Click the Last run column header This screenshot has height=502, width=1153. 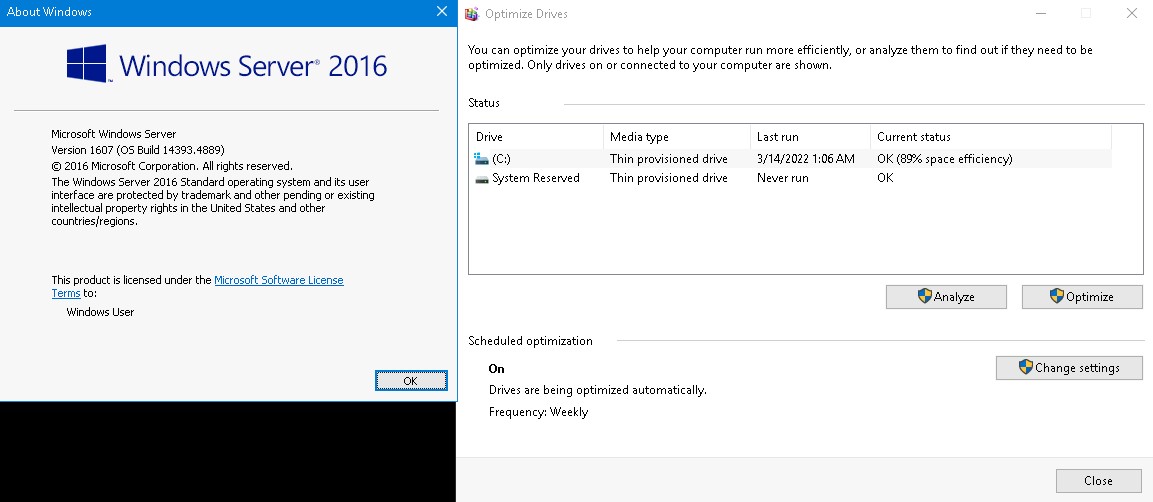810,137
